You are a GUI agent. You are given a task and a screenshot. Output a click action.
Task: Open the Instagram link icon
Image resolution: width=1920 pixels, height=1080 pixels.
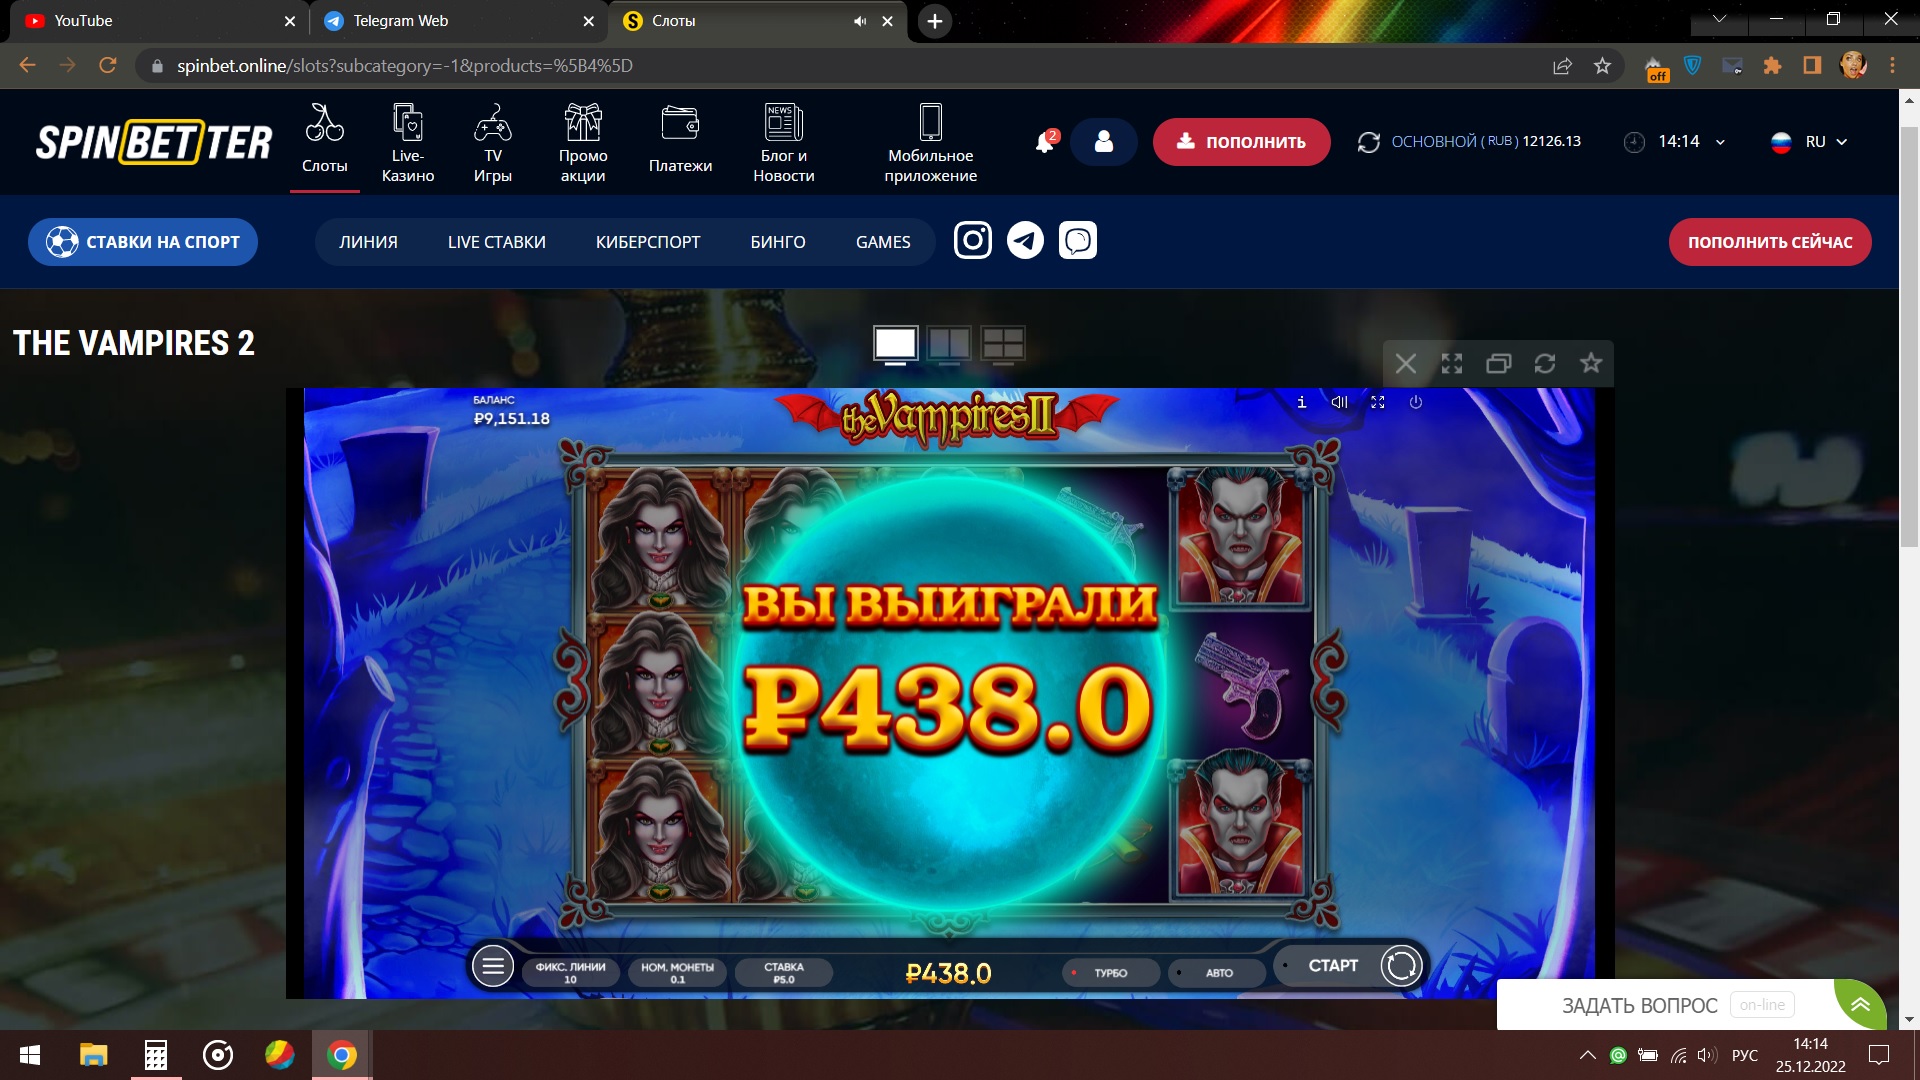click(x=973, y=240)
